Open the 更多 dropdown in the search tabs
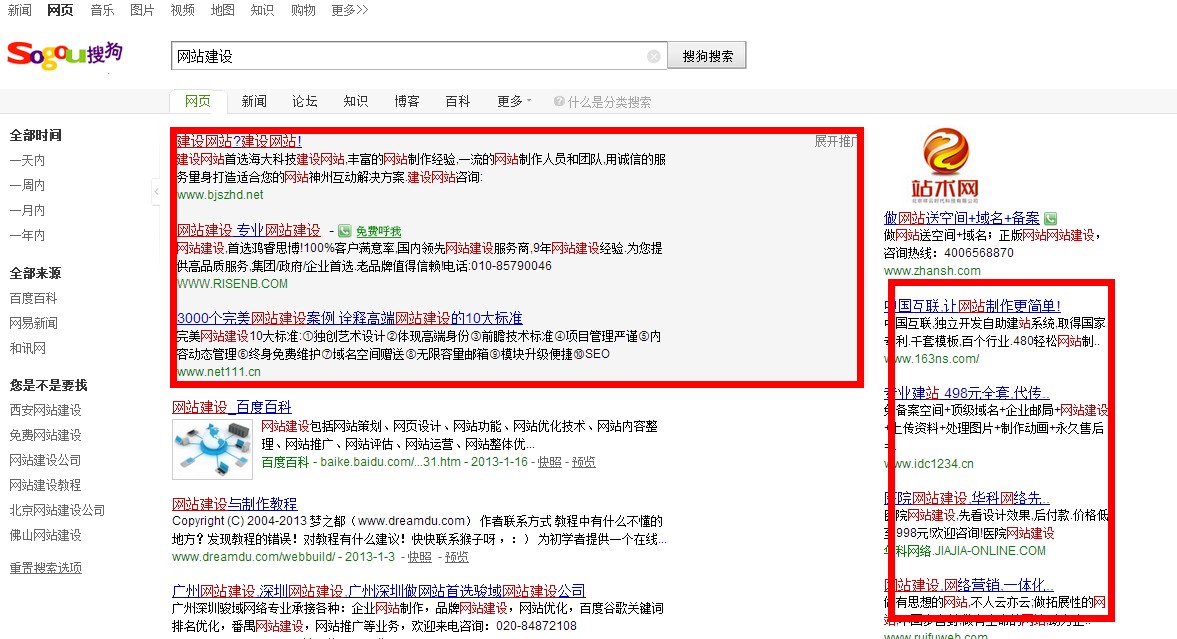 510,101
